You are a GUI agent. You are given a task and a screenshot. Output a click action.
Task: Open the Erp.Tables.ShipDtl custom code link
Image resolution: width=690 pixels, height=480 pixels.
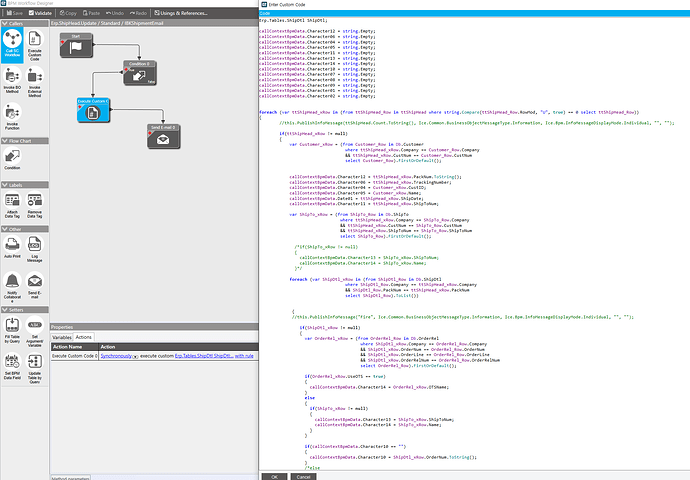pos(204,356)
